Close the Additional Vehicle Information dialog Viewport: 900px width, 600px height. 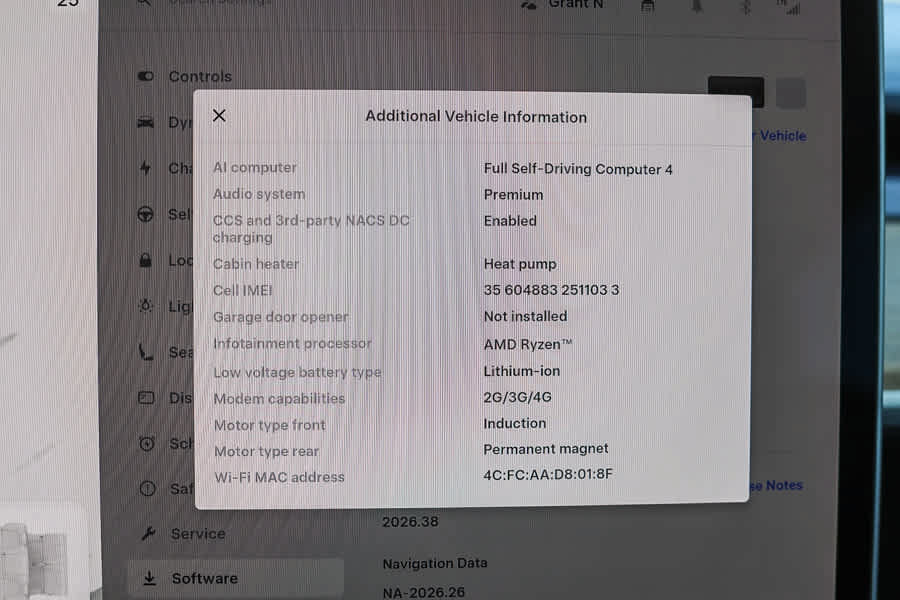point(219,115)
